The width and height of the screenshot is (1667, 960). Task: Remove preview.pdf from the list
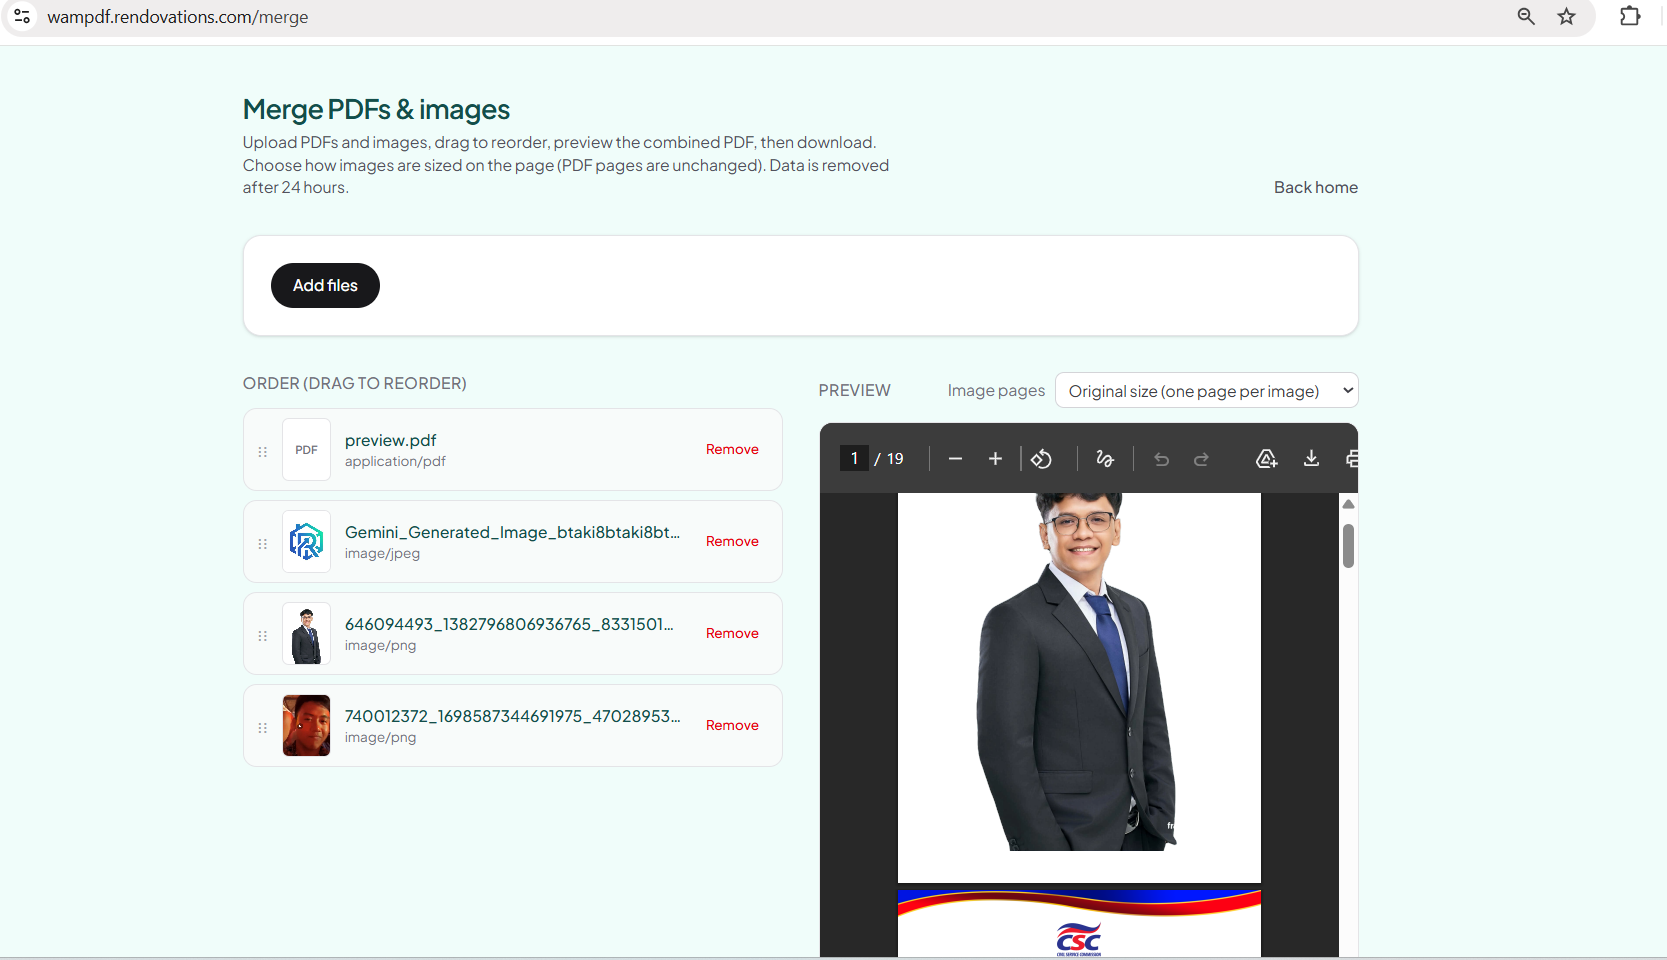click(x=732, y=450)
